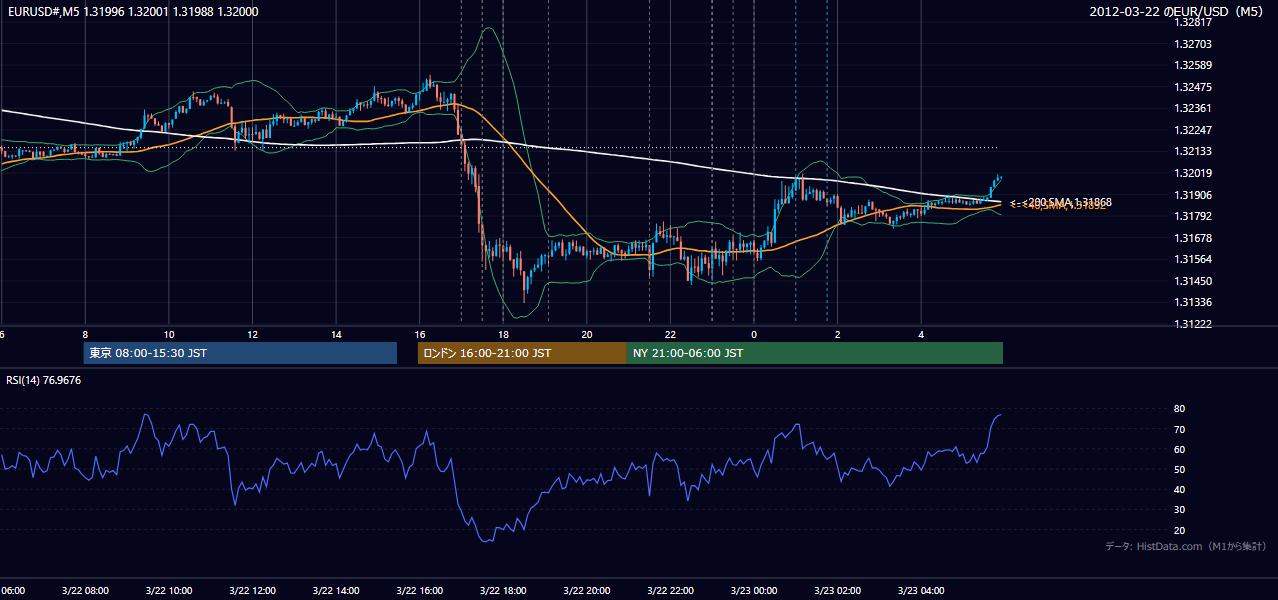Click the 3/22 16:00 bottom time label
The height and width of the screenshot is (600, 1278).
tap(419, 591)
